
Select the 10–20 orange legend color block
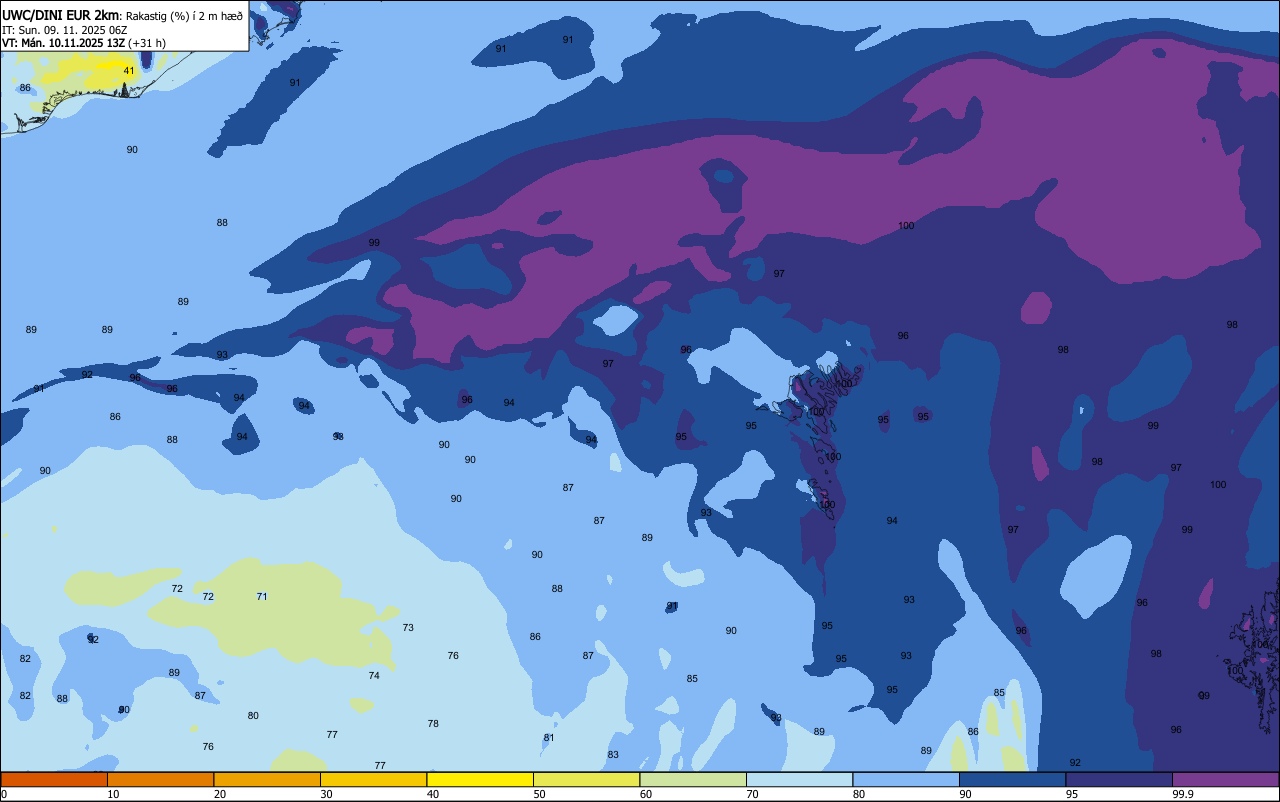click(160, 779)
